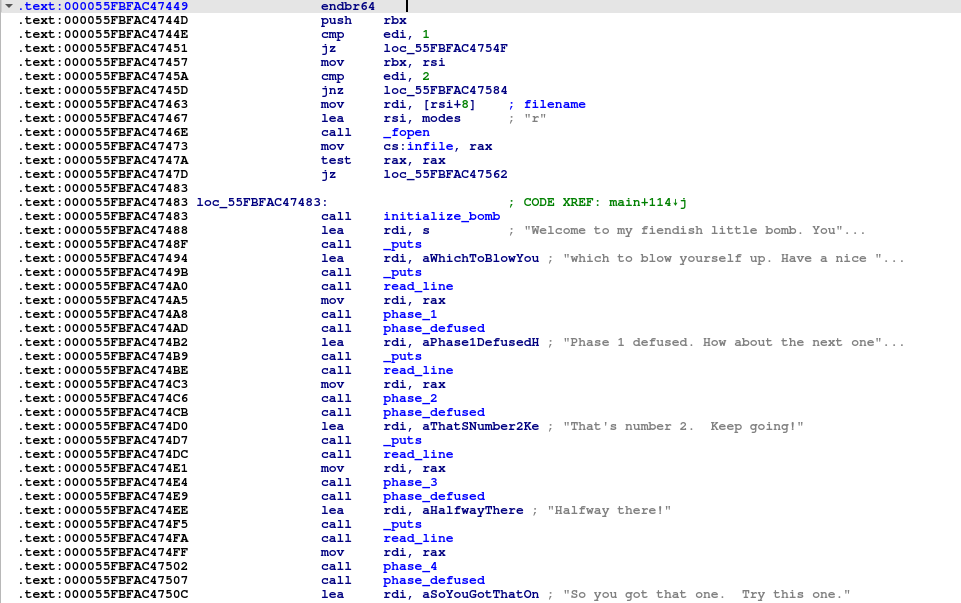Screen dimensions: 961x603
Task: Click address .text:000055FBFAC4746E
Action: [103, 132]
